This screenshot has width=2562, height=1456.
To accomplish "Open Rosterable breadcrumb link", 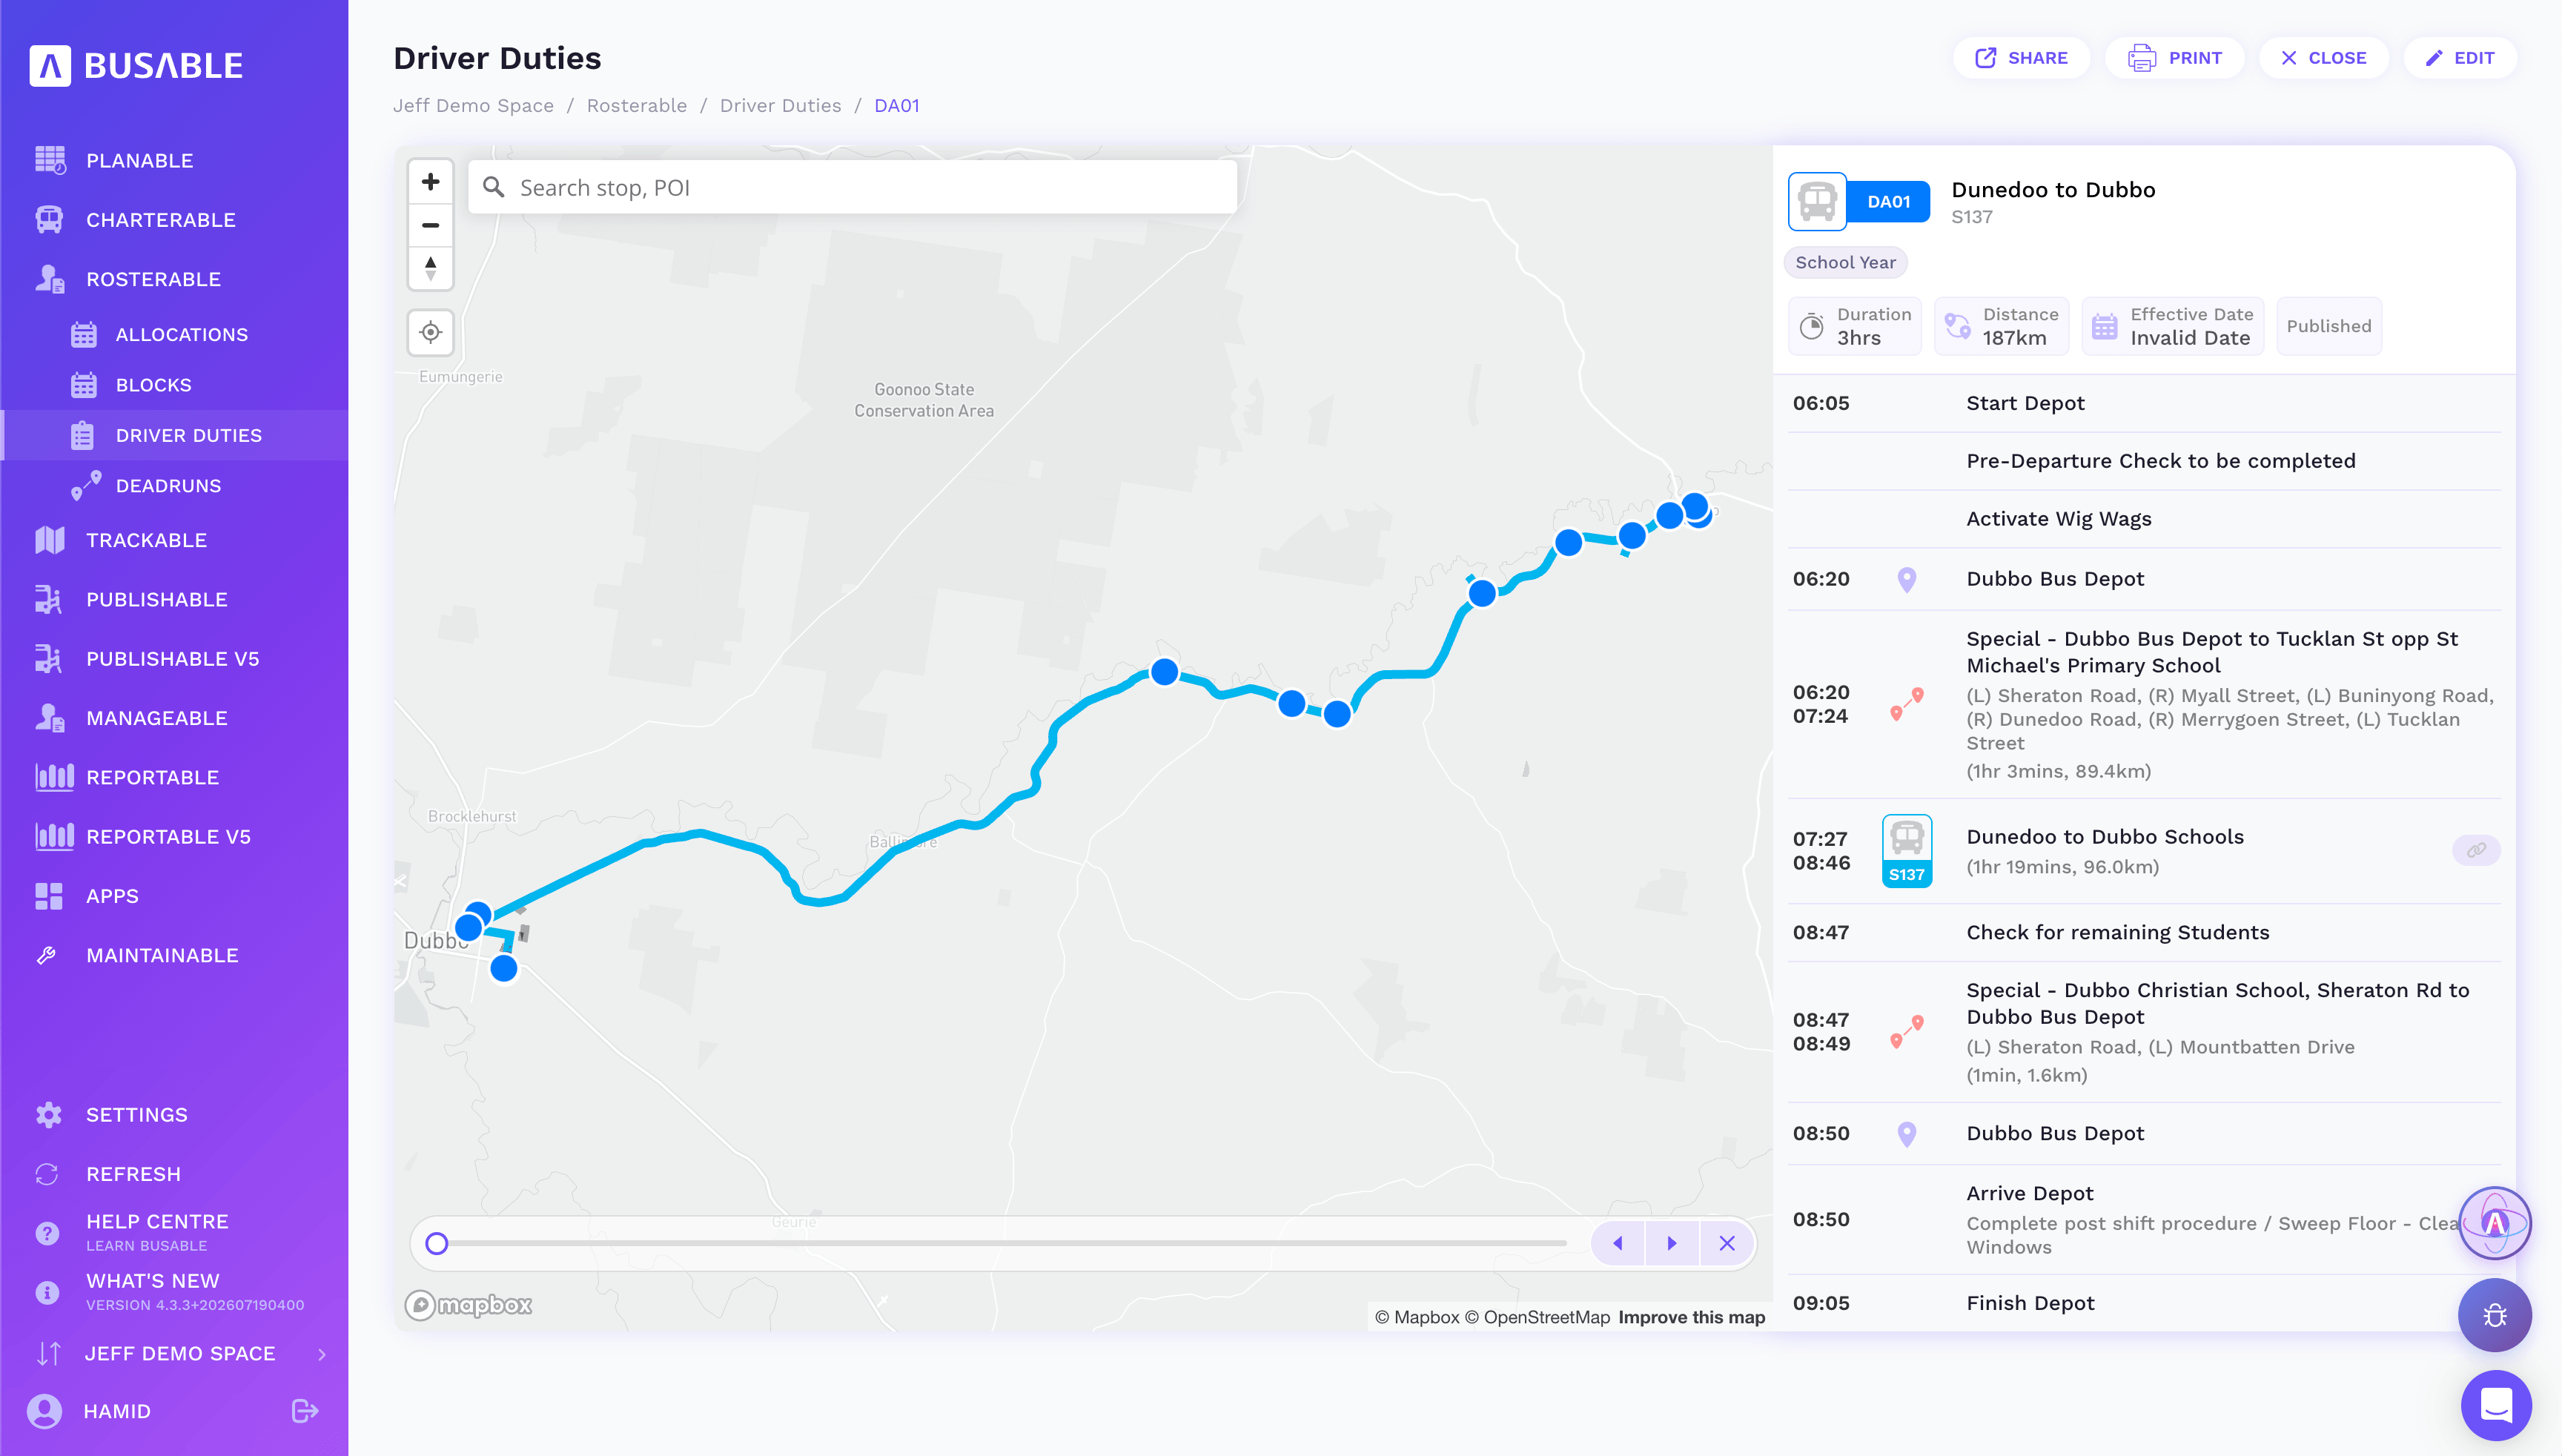I will coord(636,106).
